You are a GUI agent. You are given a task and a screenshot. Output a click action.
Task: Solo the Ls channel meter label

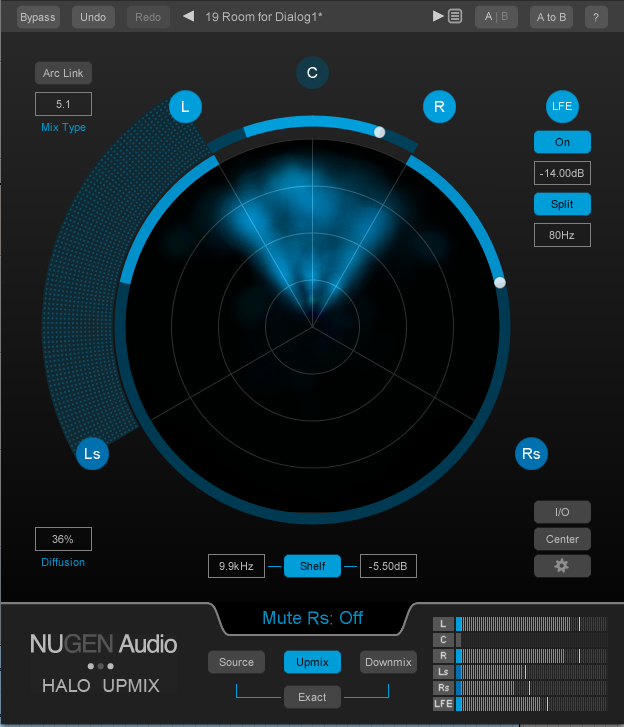[443, 672]
